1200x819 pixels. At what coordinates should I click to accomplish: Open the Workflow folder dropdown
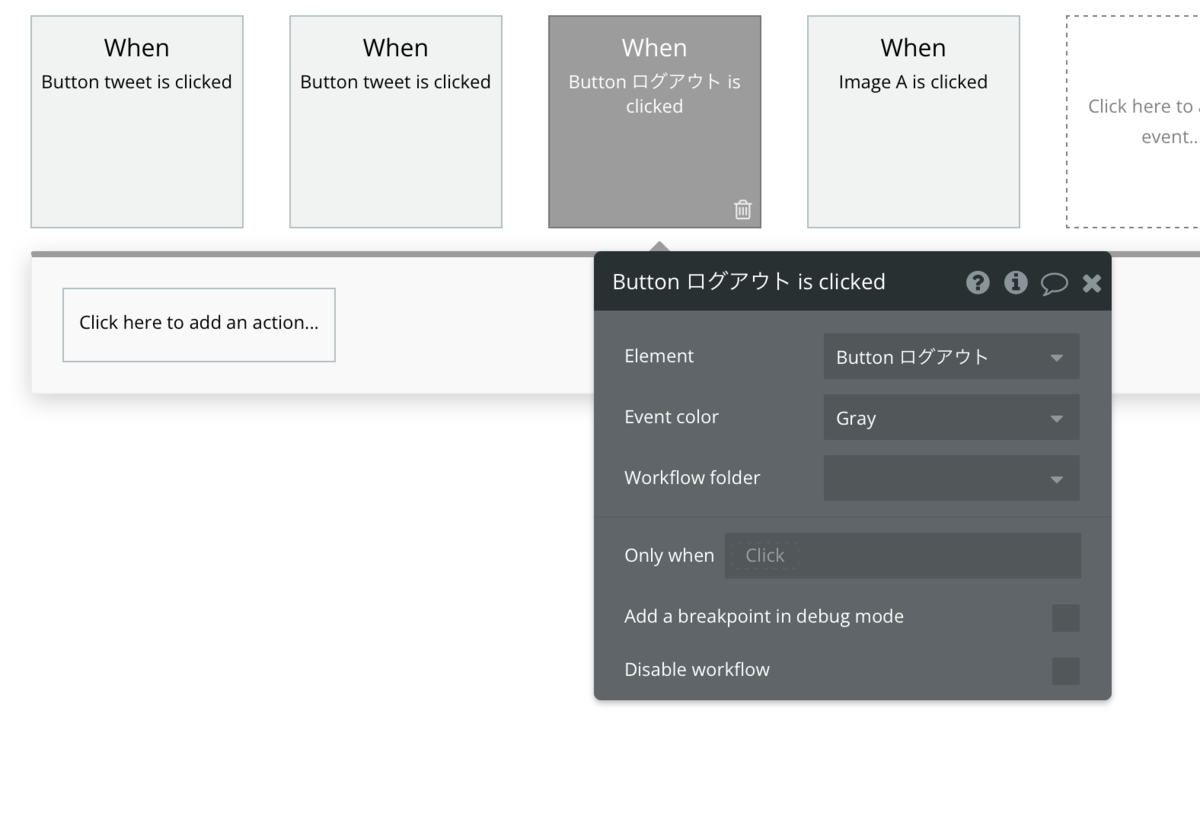[950, 478]
